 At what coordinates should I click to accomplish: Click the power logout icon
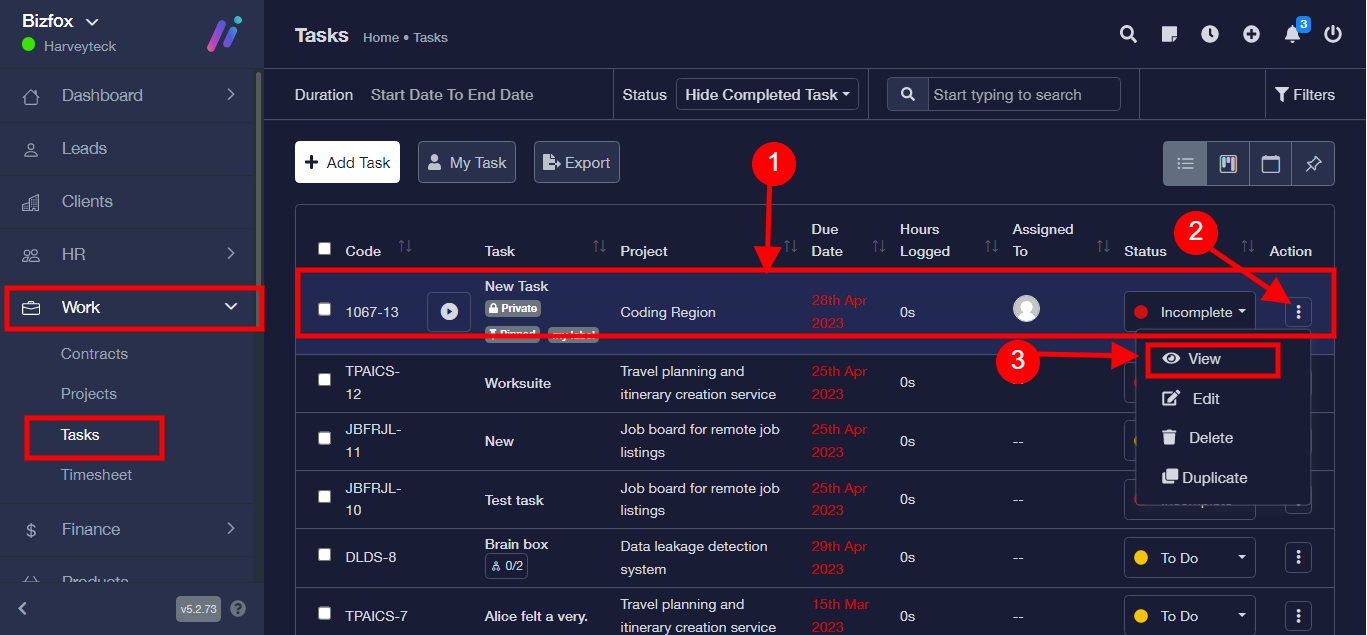[1333, 34]
